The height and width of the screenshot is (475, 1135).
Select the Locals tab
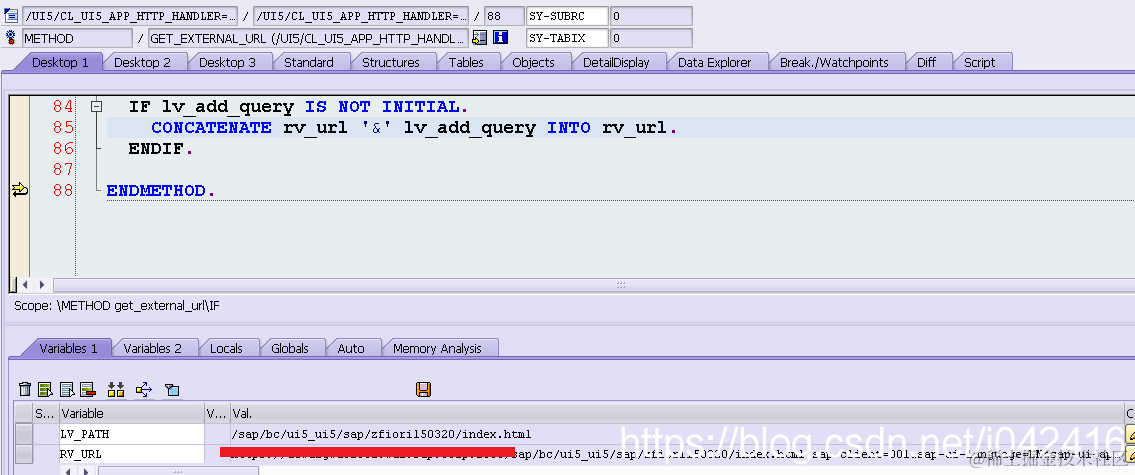tap(226, 348)
